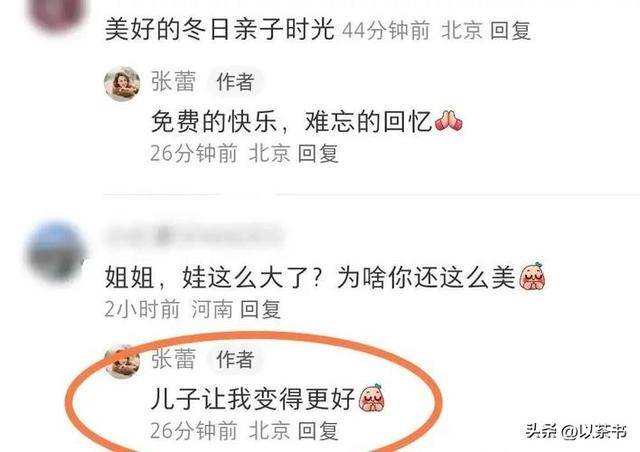The image size is (640, 452).
Task: Click the 头条 @以茶书 watermark
Action: click(576, 431)
